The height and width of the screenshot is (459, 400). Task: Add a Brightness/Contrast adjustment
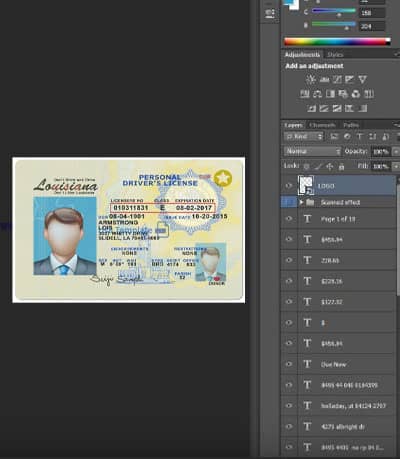pyautogui.click(x=311, y=79)
